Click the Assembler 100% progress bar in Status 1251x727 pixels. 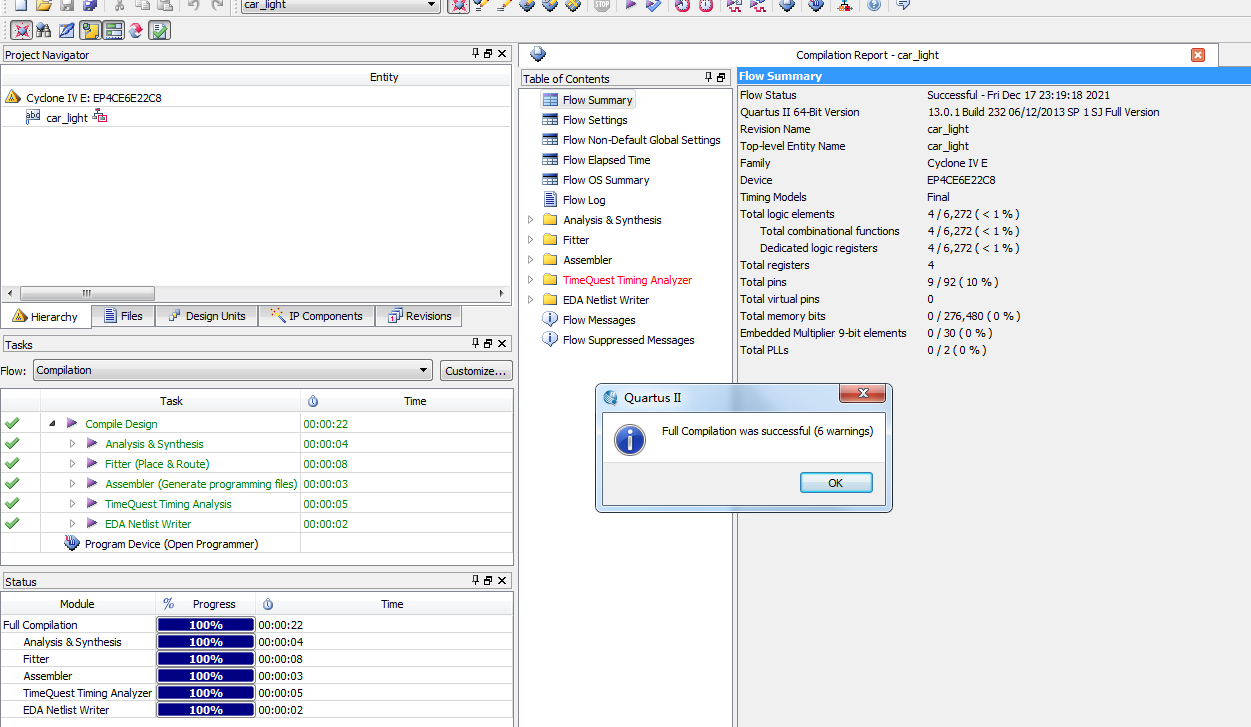pyautogui.click(x=205, y=676)
